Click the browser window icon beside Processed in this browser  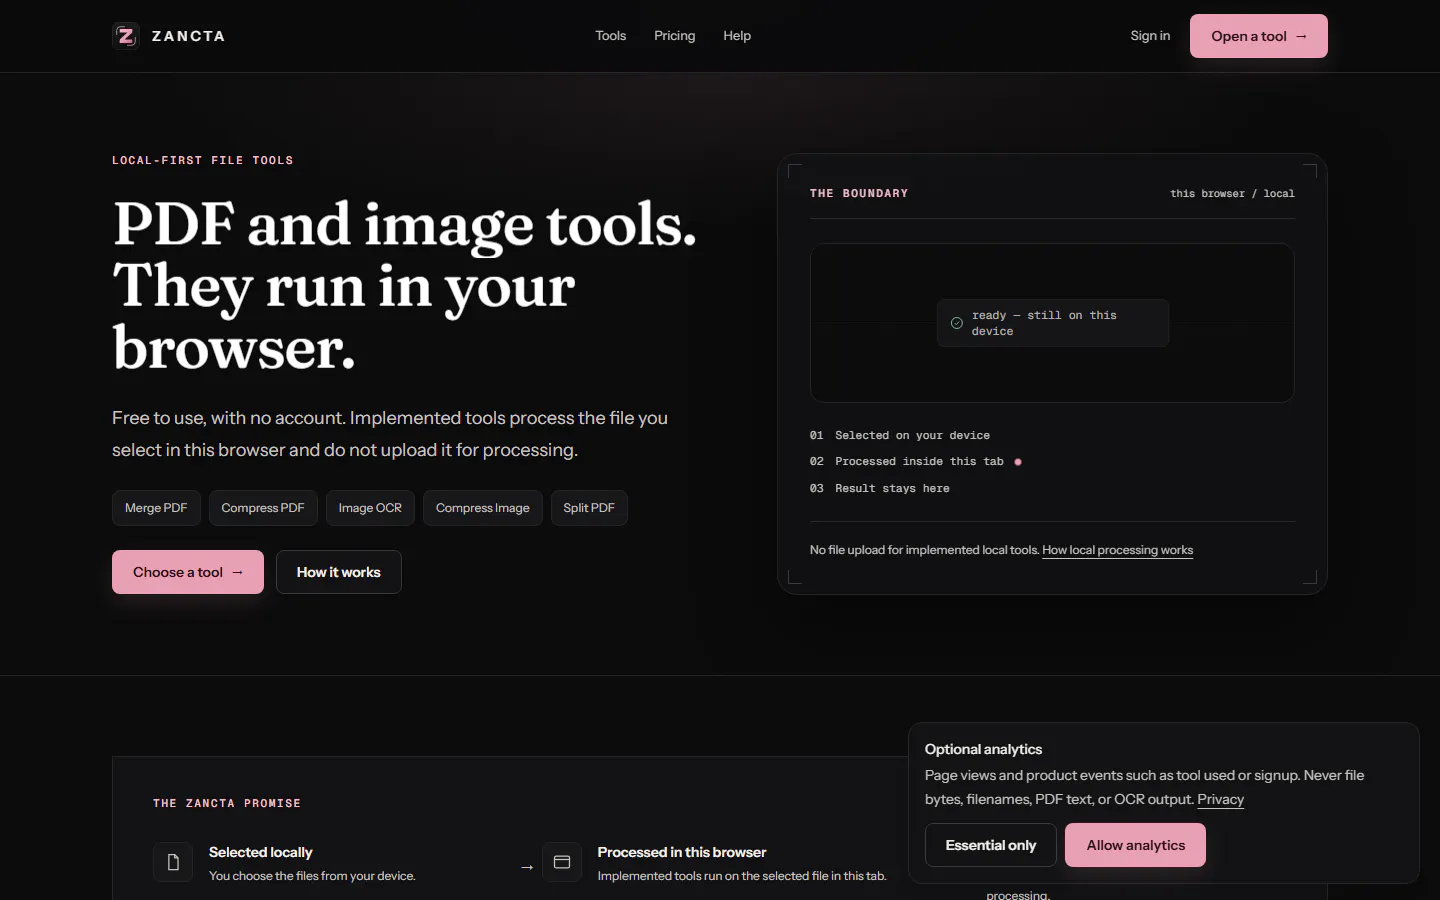tap(562, 862)
